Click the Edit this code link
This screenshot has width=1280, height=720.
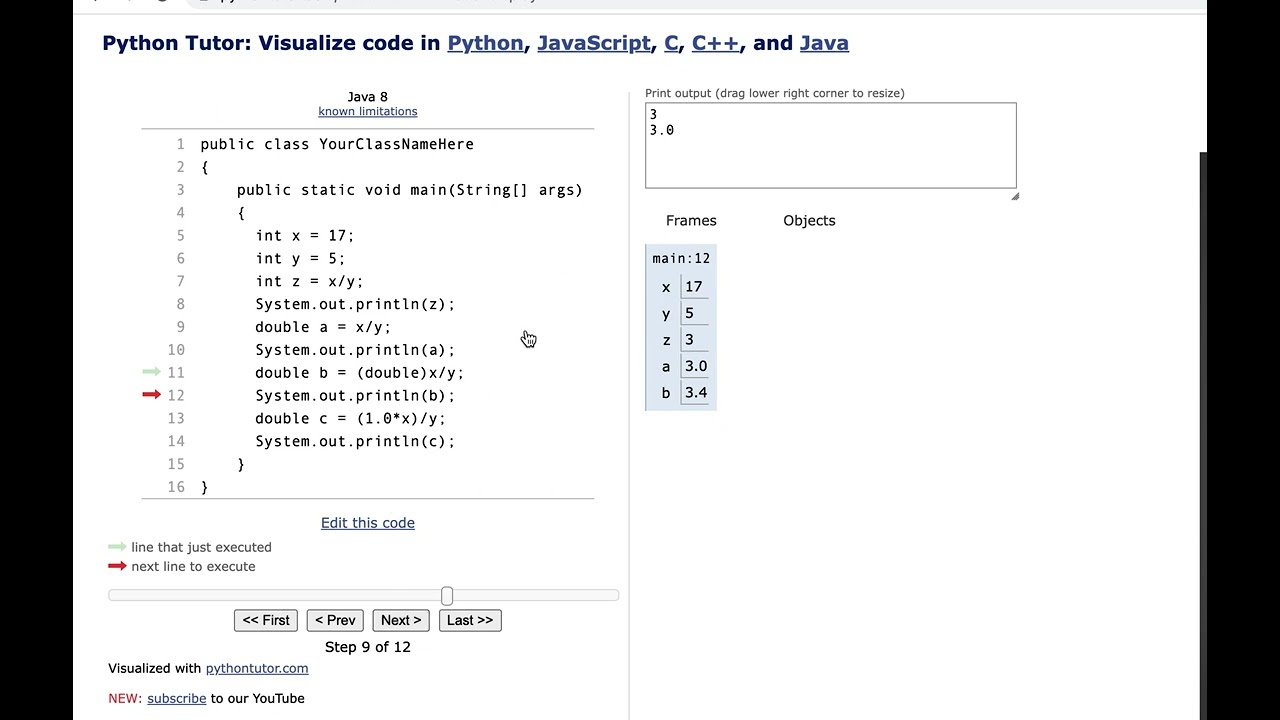tap(368, 523)
